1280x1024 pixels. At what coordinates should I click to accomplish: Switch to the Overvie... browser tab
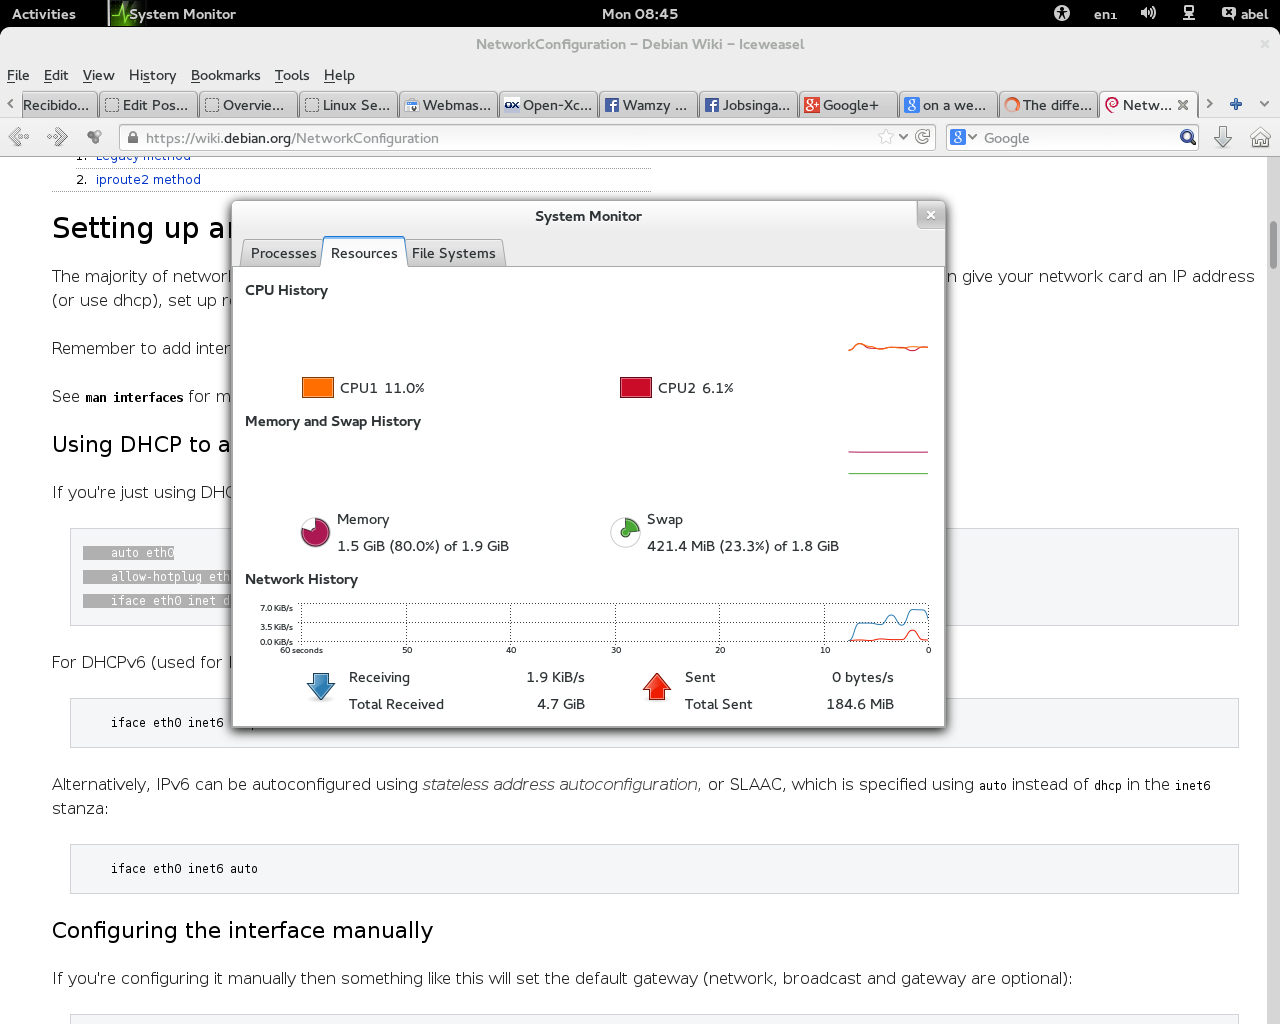coord(248,105)
